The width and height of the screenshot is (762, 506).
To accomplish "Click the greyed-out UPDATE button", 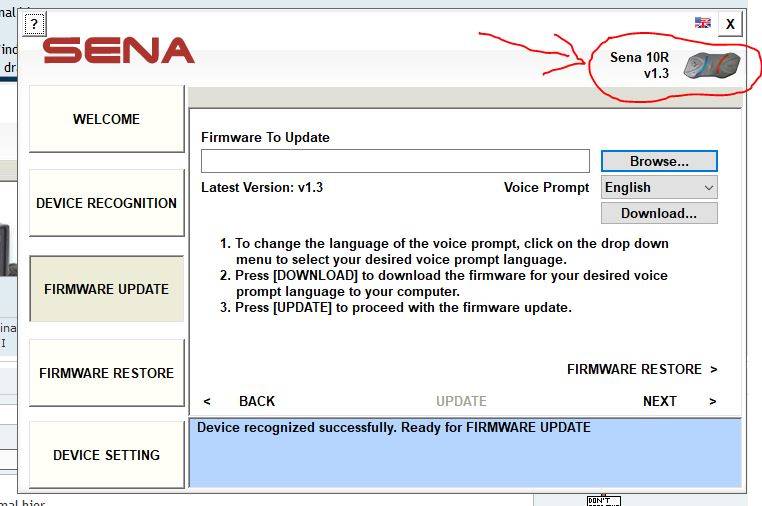I will (x=461, y=401).
